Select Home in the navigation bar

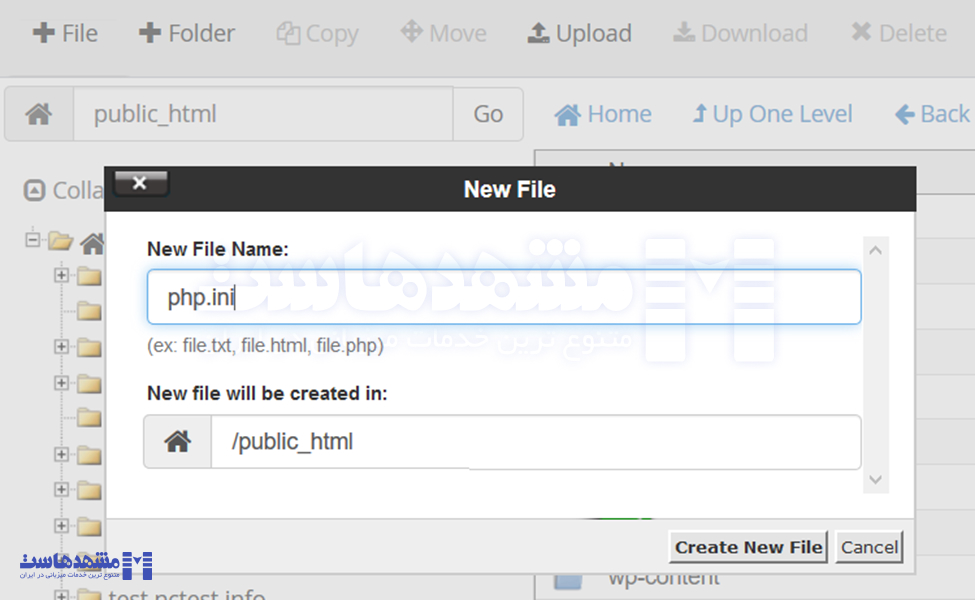(x=601, y=113)
